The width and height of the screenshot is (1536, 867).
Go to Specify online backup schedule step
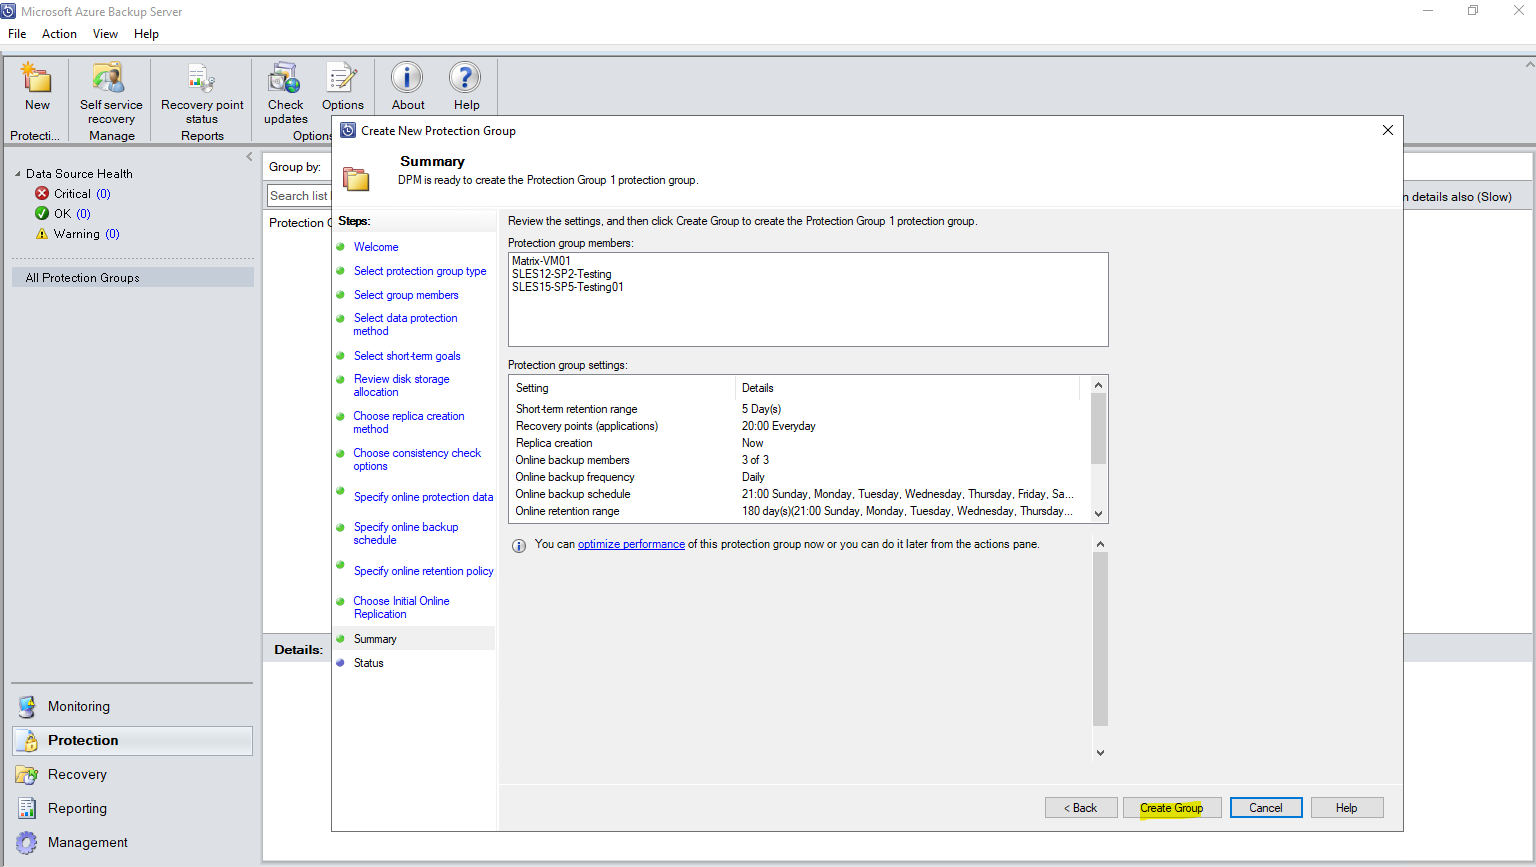pos(405,533)
